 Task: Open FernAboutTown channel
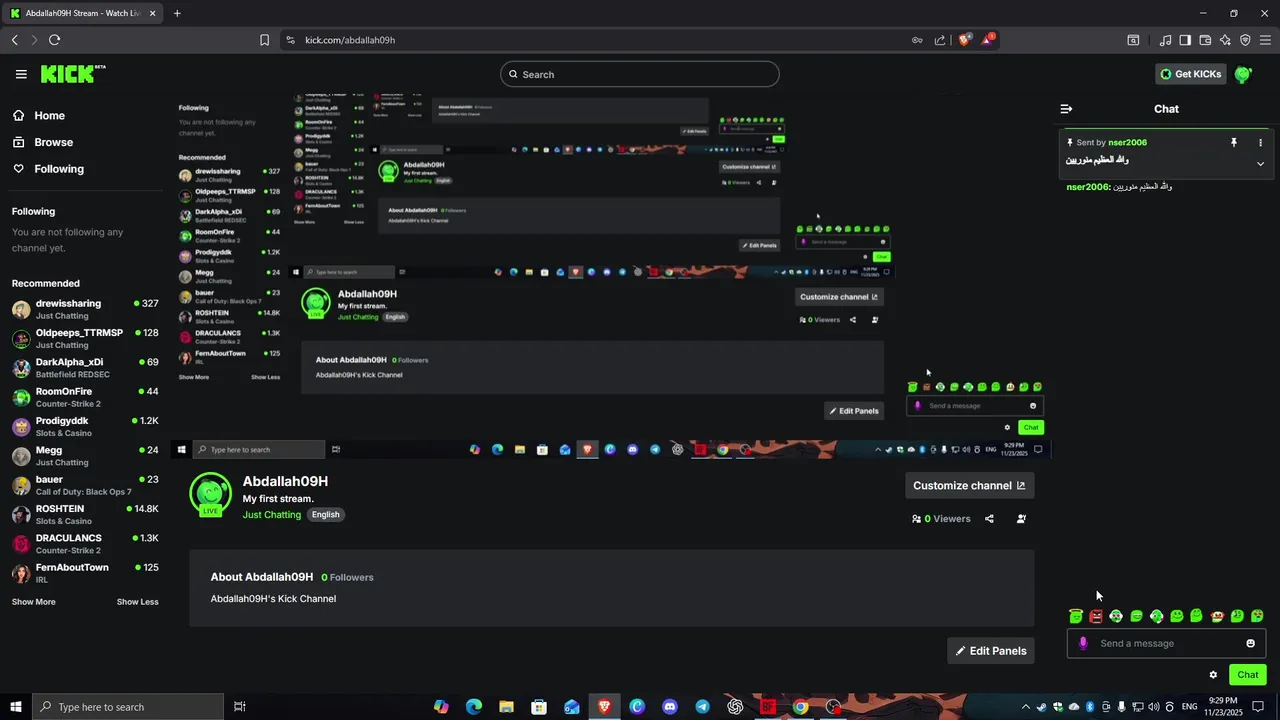tap(85, 573)
